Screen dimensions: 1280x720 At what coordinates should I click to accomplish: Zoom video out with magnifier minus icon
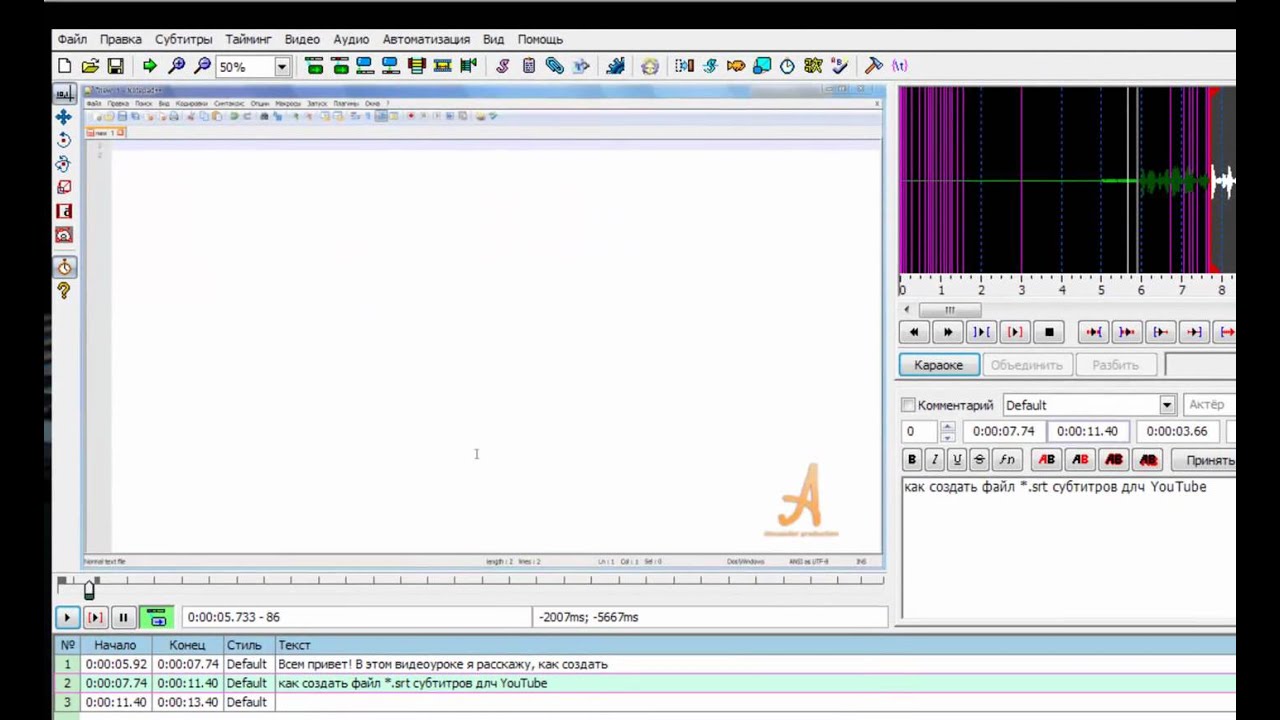coord(202,66)
